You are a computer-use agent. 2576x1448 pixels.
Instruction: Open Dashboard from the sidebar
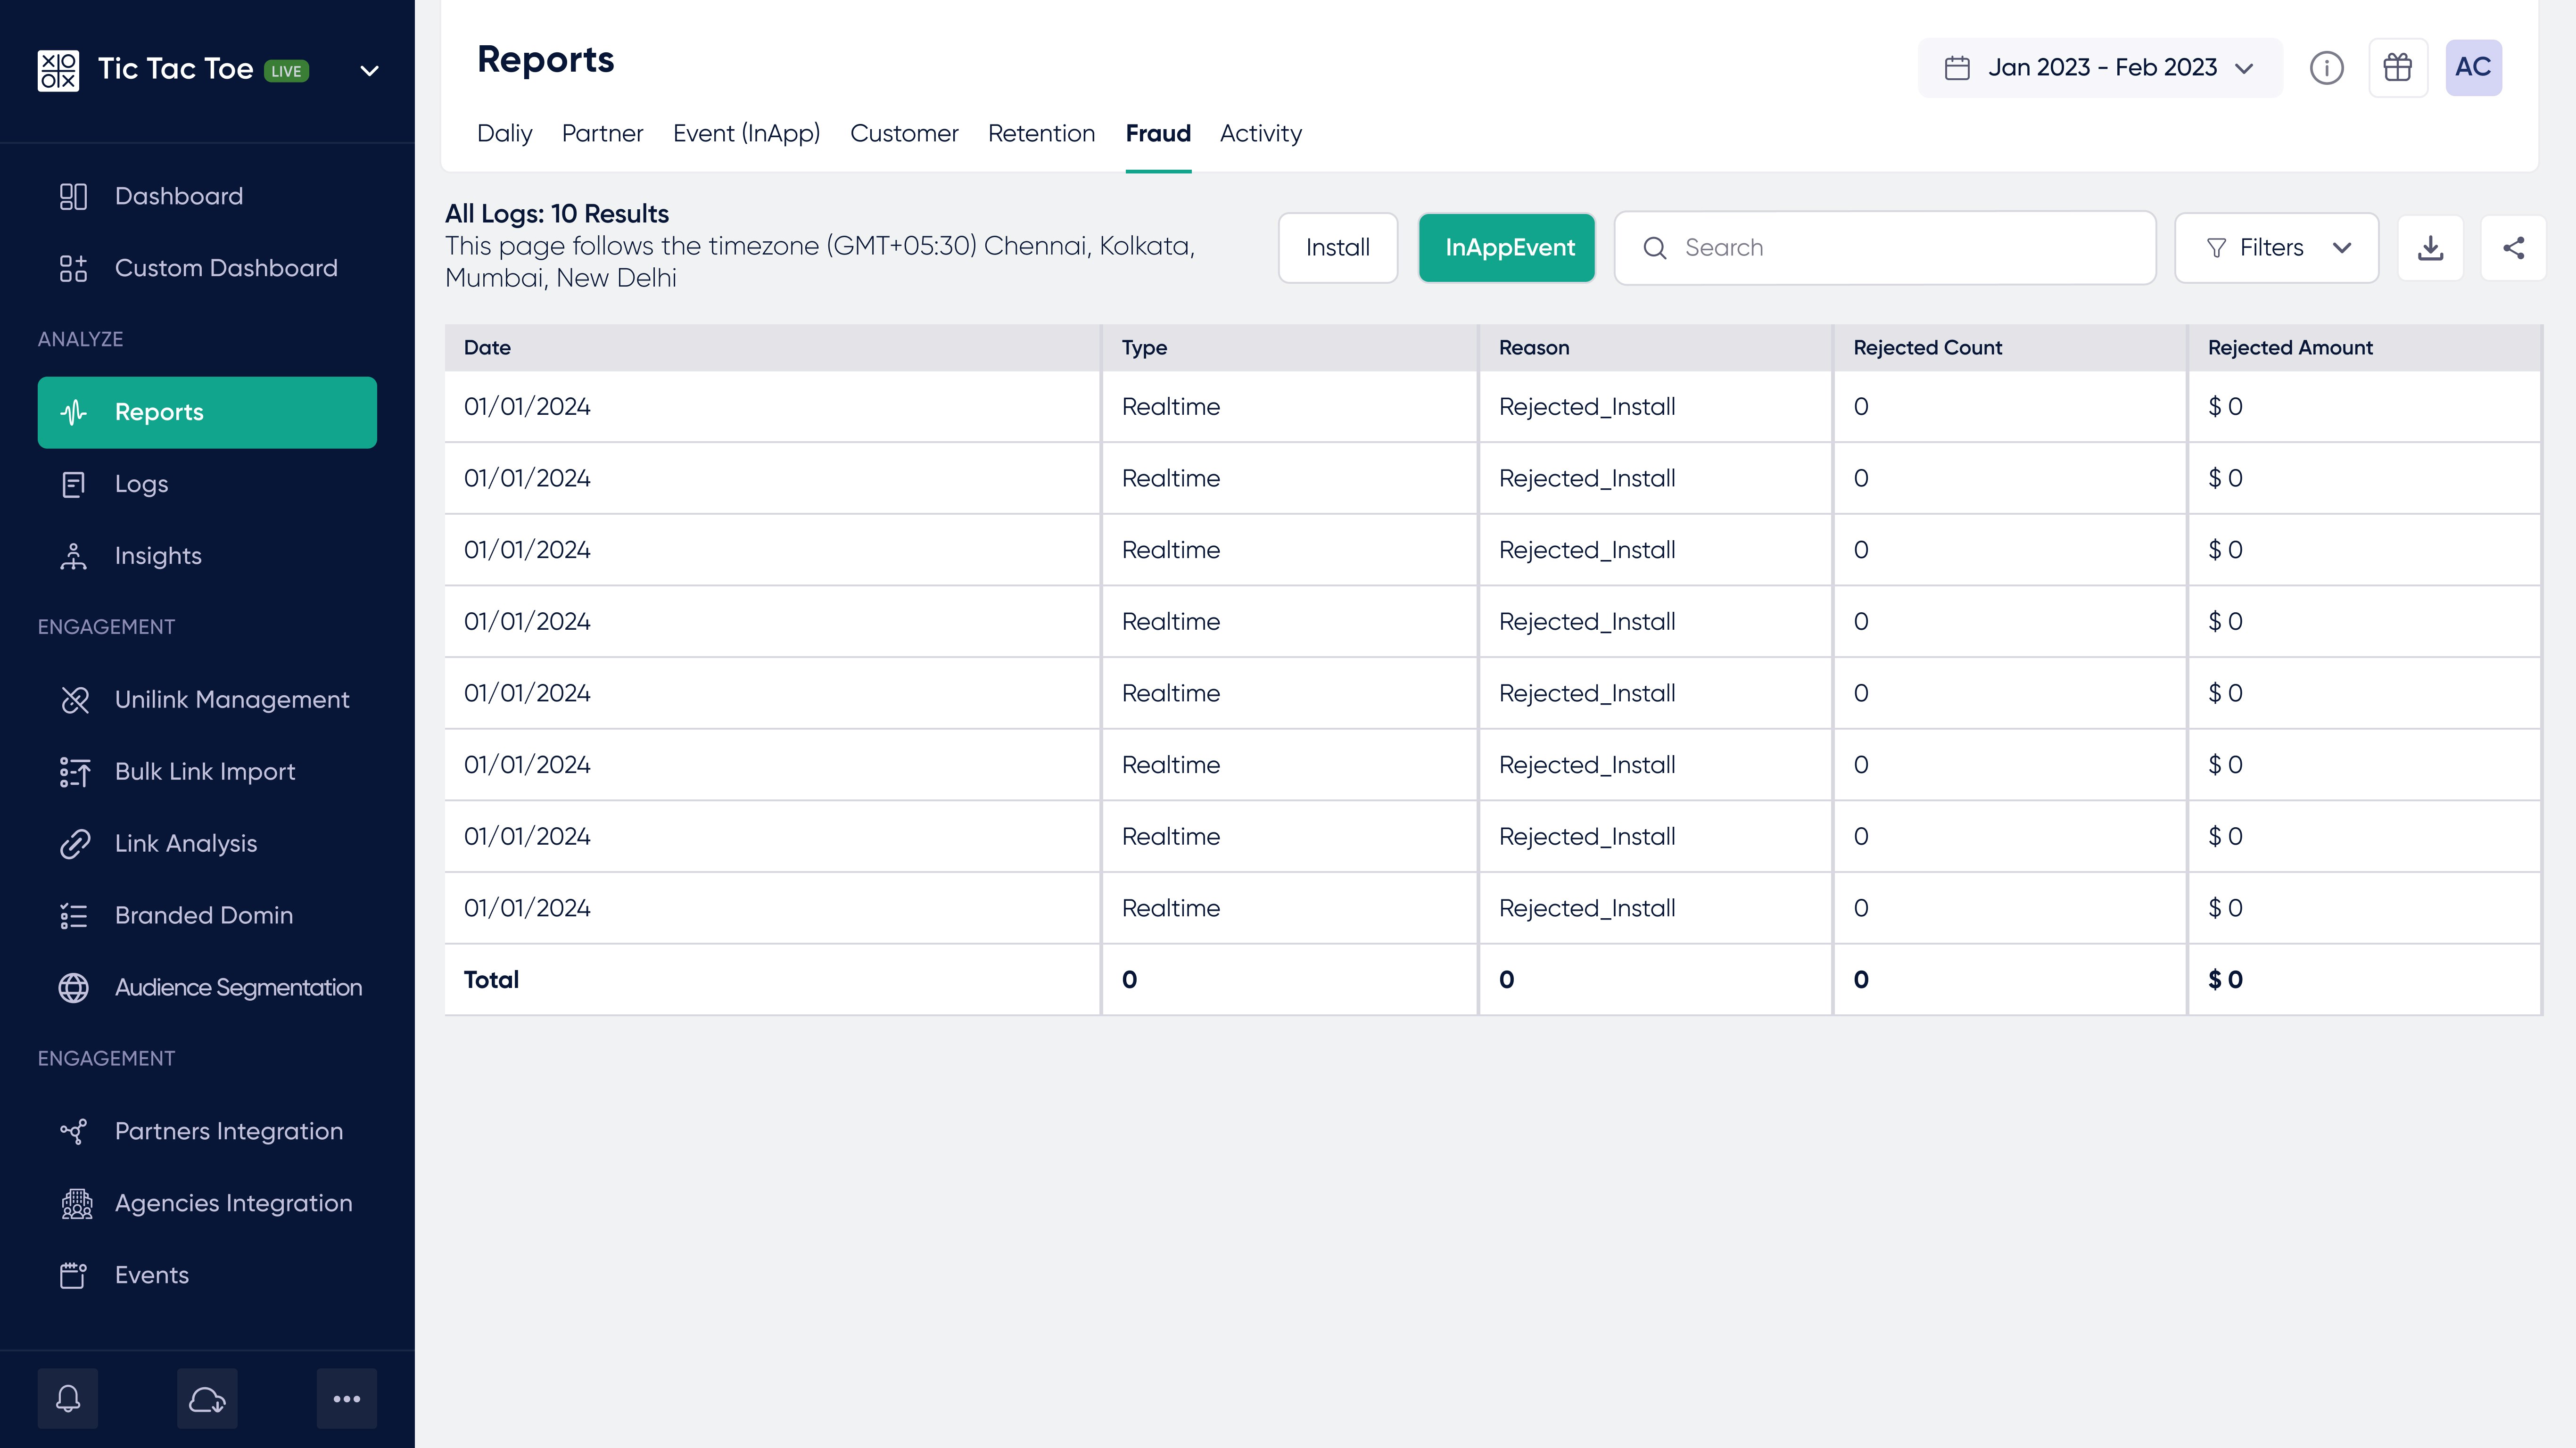point(207,196)
